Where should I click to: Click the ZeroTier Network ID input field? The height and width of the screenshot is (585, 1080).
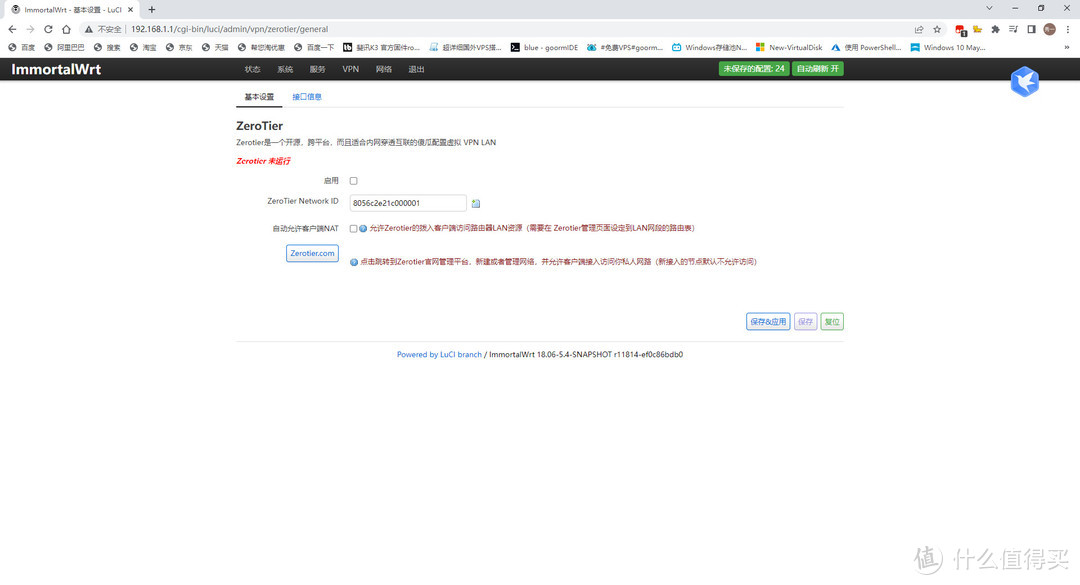point(408,203)
